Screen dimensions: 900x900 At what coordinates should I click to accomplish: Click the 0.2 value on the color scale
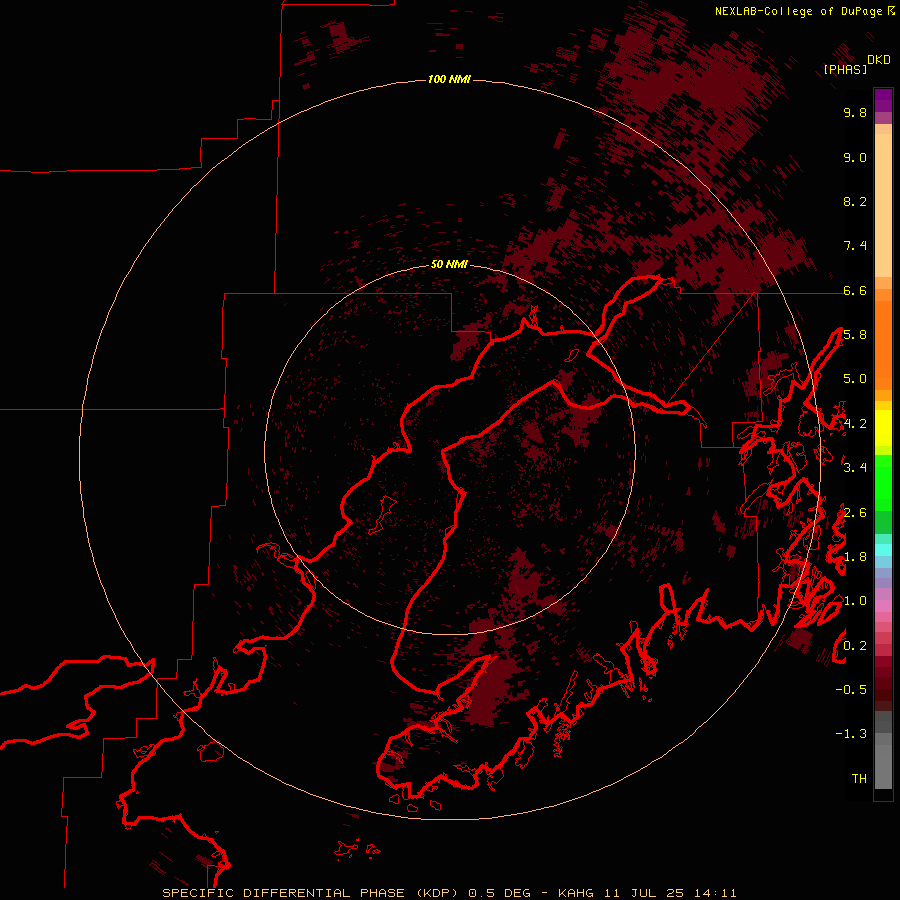click(855, 646)
